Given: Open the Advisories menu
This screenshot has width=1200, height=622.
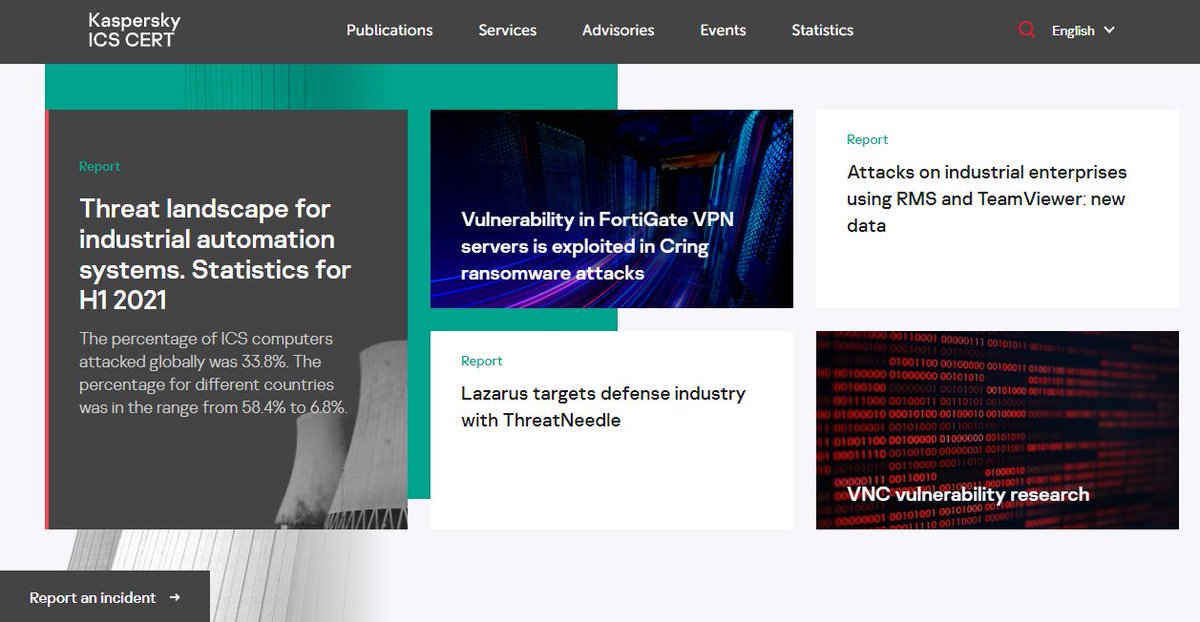Looking at the screenshot, I should (617, 30).
